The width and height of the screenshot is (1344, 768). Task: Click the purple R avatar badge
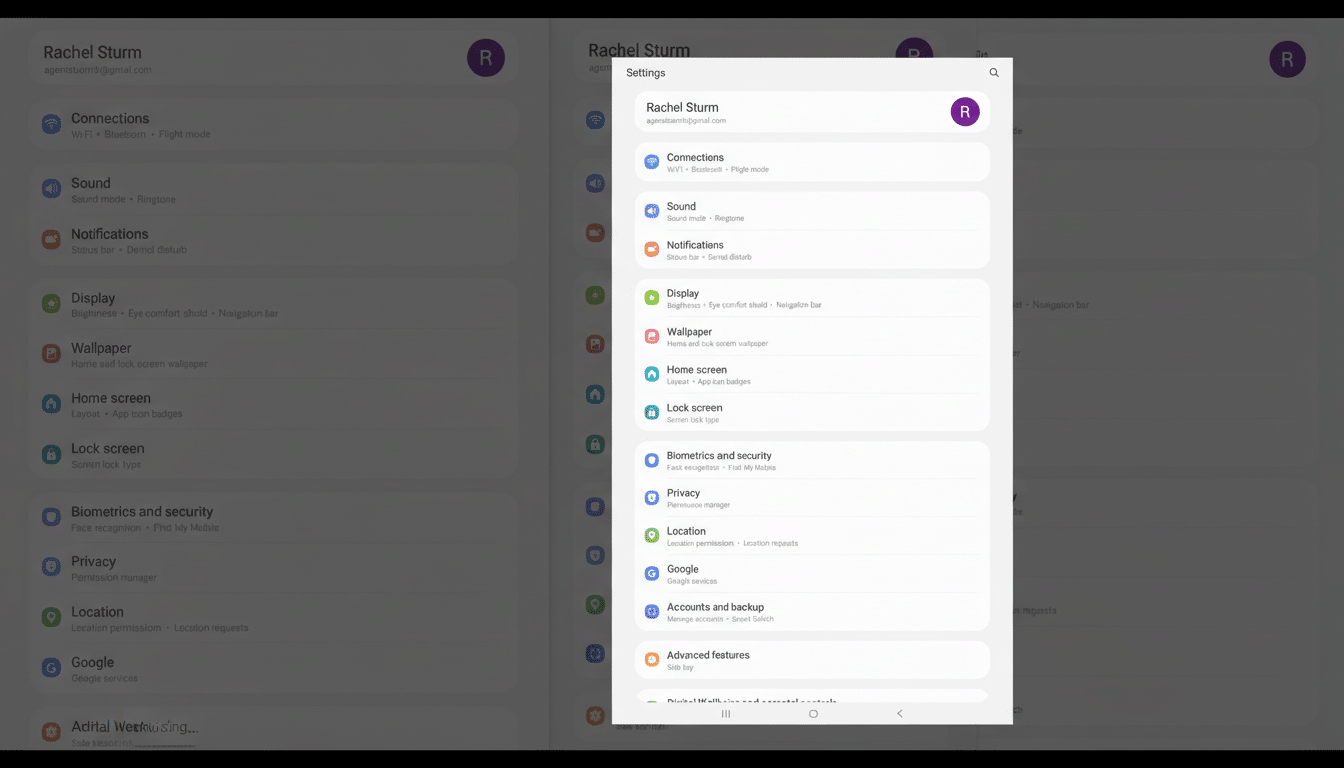[x=965, y=112]
